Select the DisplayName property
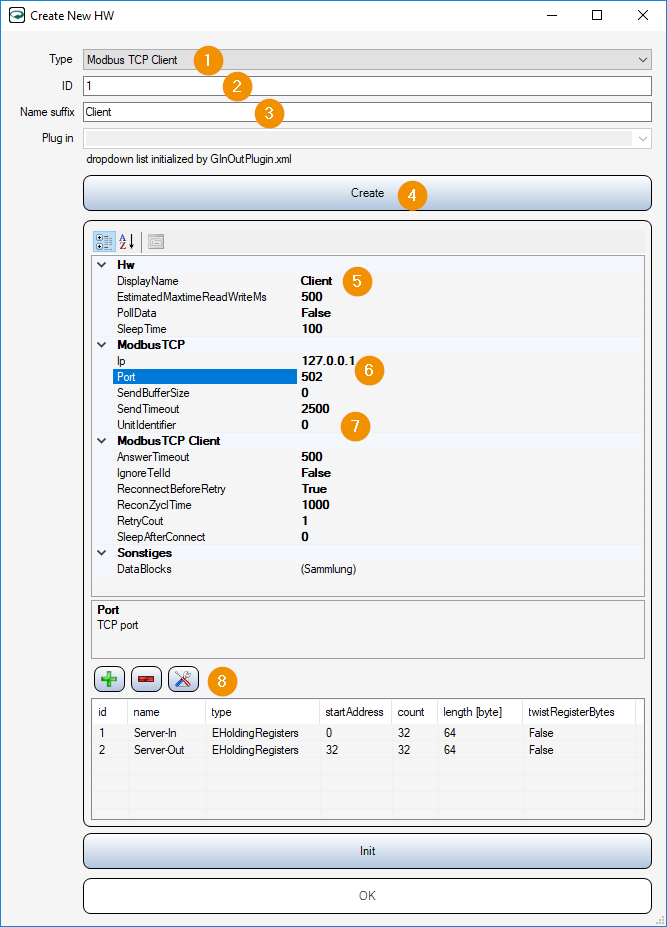Screen dimensions: 667x927 click(147, 281)
